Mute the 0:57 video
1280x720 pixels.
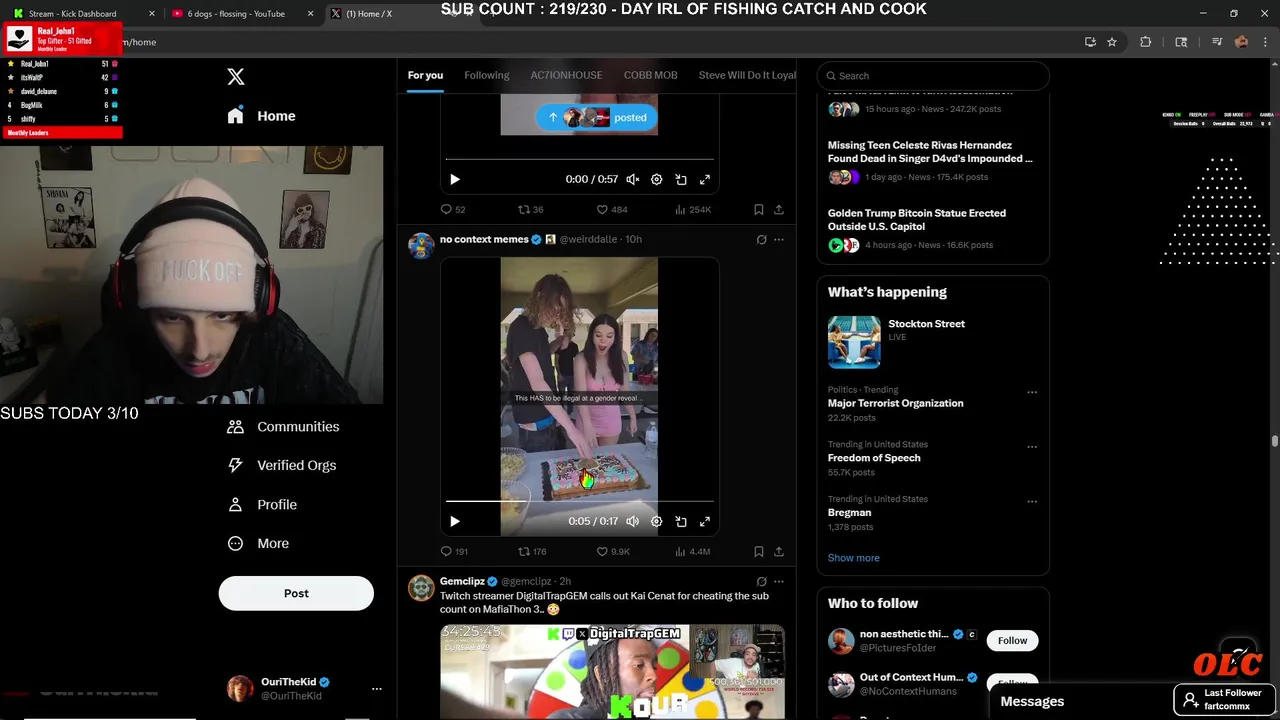point(632,180)
